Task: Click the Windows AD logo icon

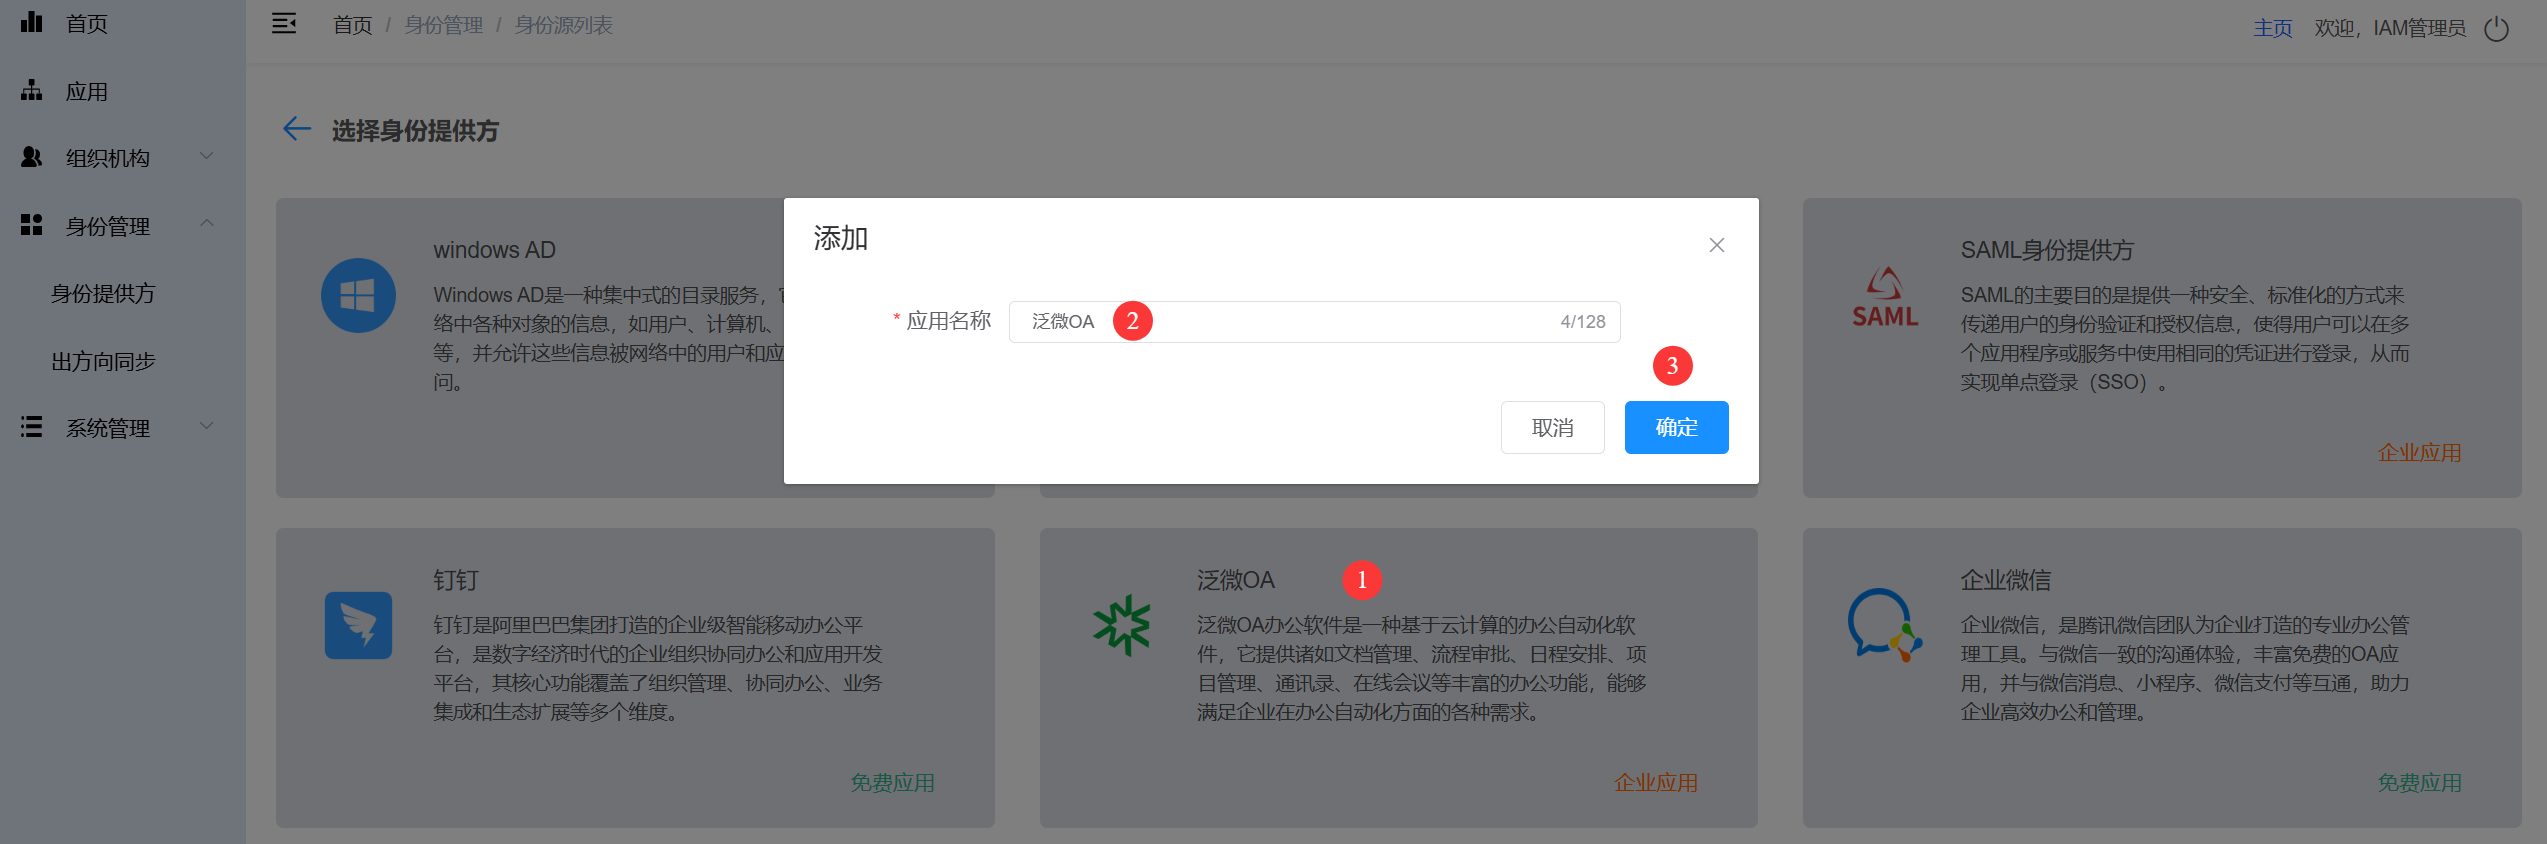Action: point(358,296)
